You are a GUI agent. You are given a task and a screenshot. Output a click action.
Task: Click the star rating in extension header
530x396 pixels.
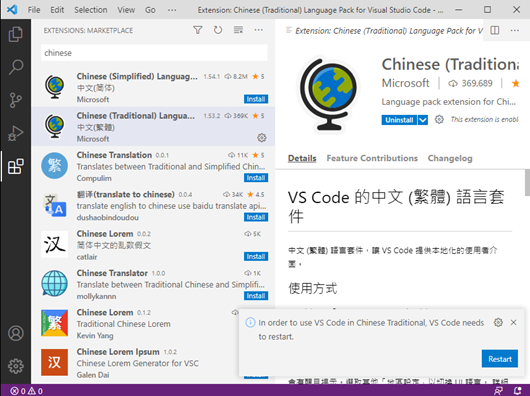[x=515, y=83]
